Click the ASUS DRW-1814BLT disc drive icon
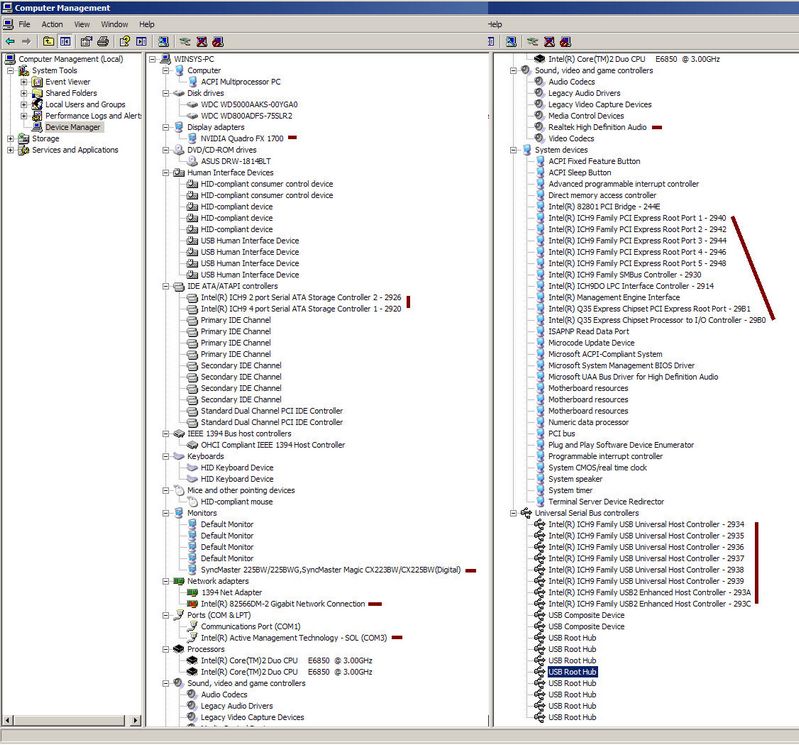The height and width of the screenshot is (745, 799). click(192, 161)
